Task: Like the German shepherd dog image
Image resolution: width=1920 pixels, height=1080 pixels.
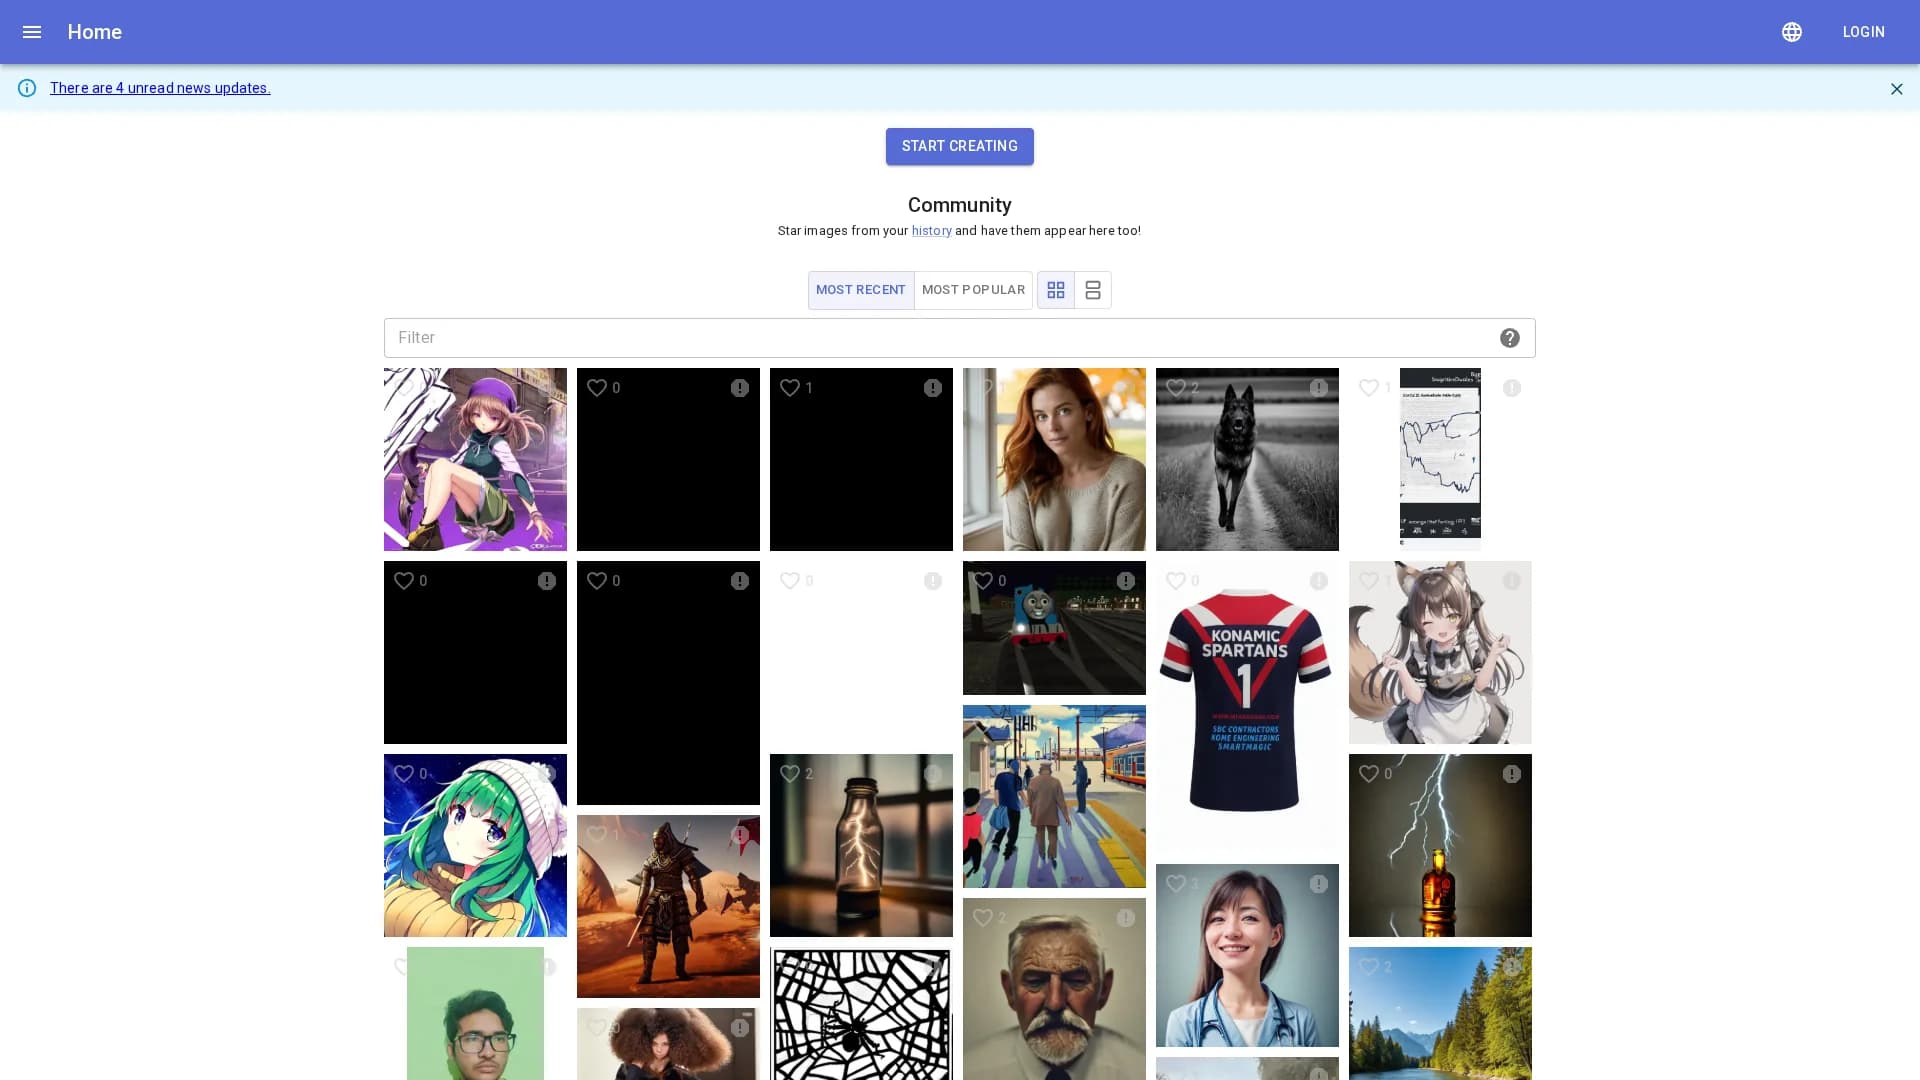Action: [x=1176, y=388]
